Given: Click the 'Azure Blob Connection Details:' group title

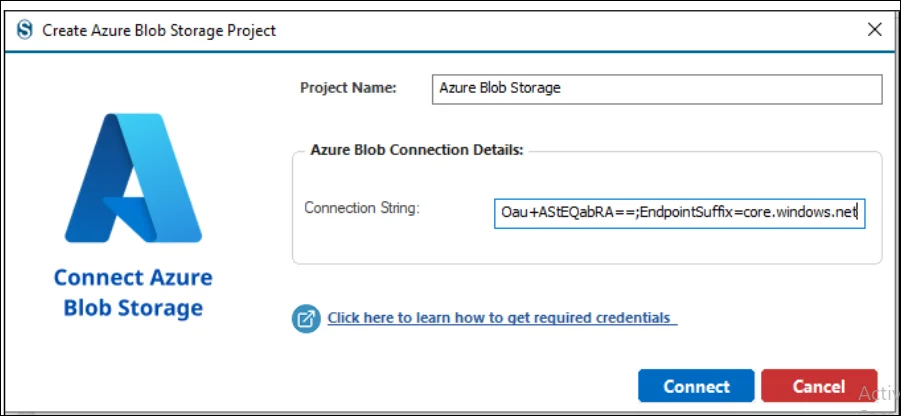Looking at the screenshot, I should pyautogui.click(x=417, y=150).
